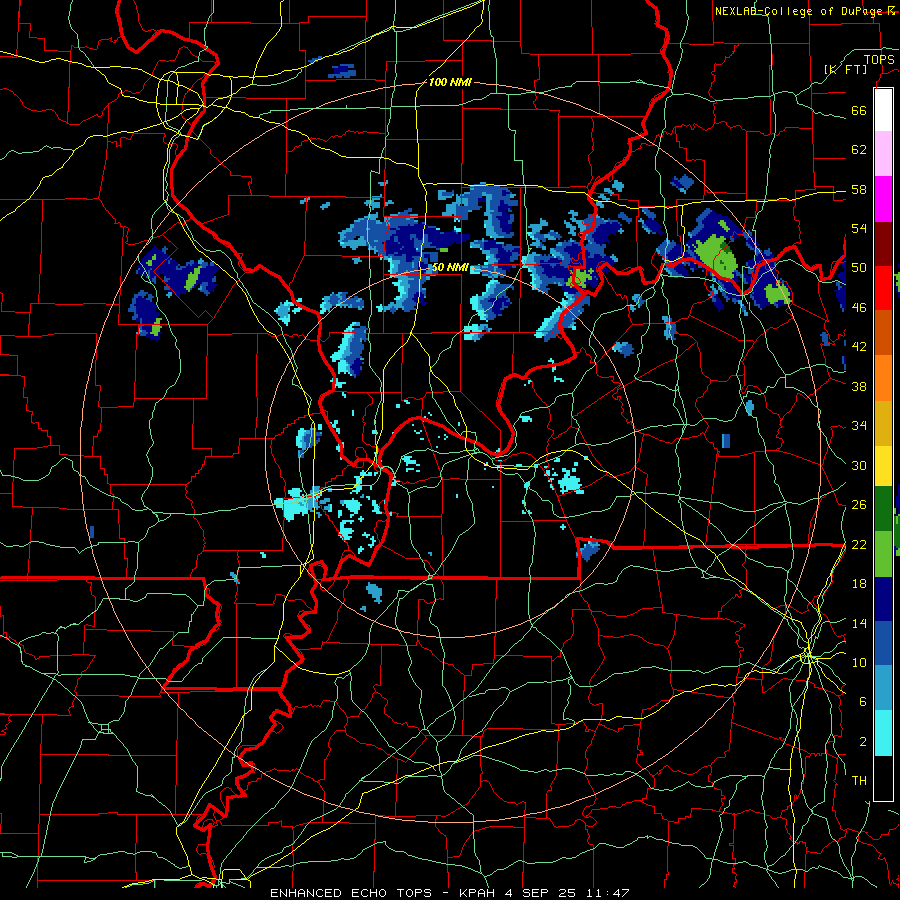Click the legend value "54"
The width and height of the screenshot is (900, 900).
point(859,228)
